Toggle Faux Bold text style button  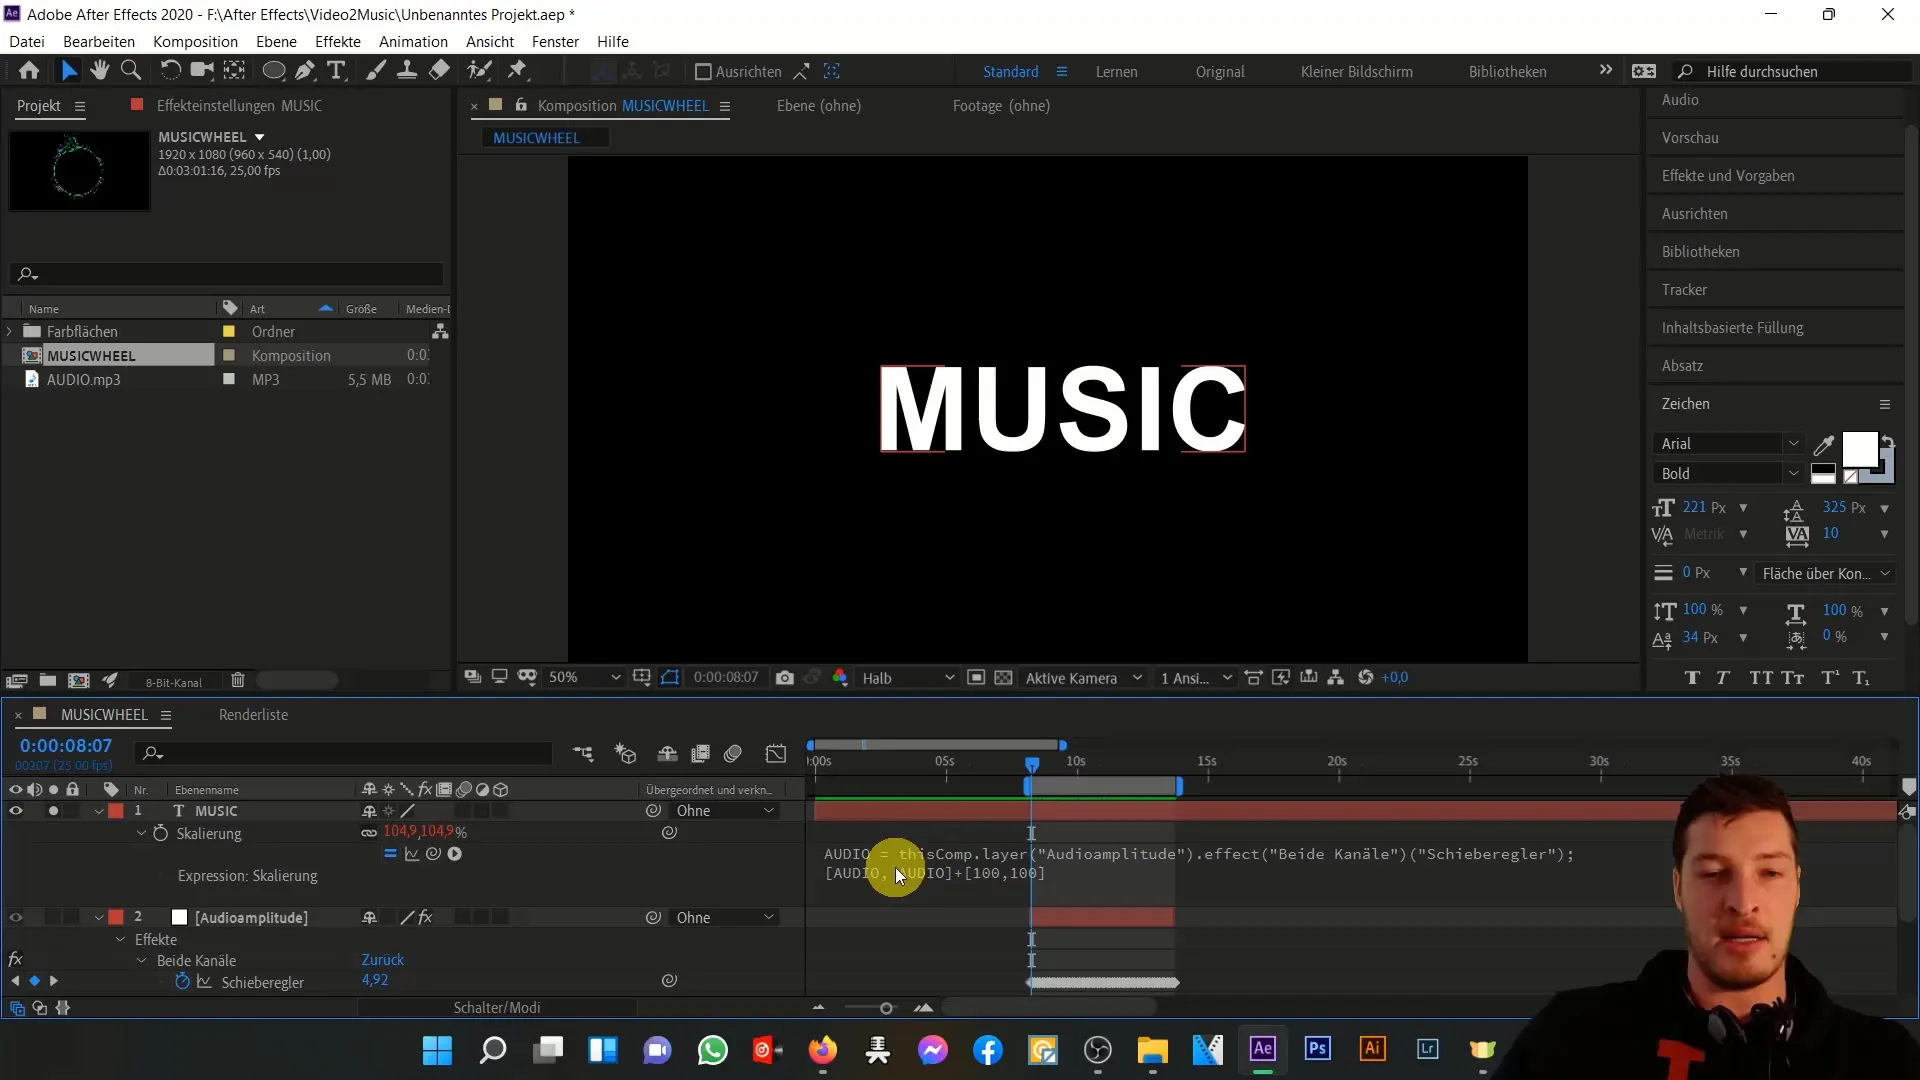click(x=1692, y=678)
